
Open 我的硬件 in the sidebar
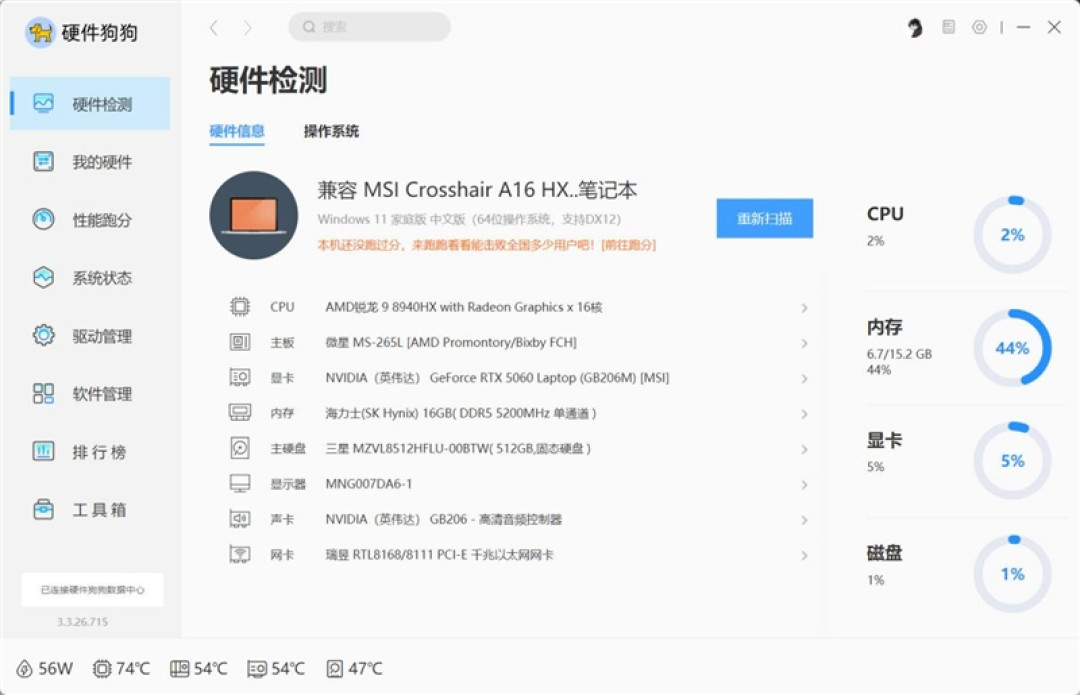coord(90,162)
